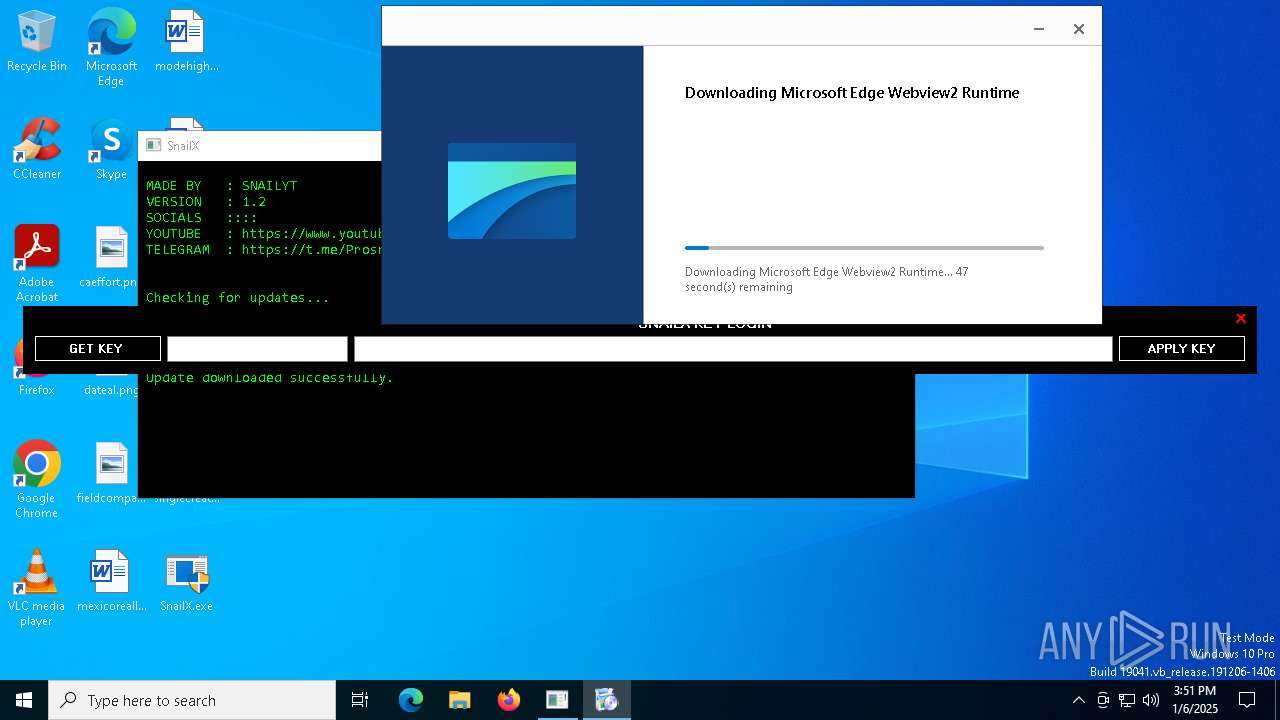
Task: Switch to the WebView2 installer taskbar item
Action: (606, 700)
